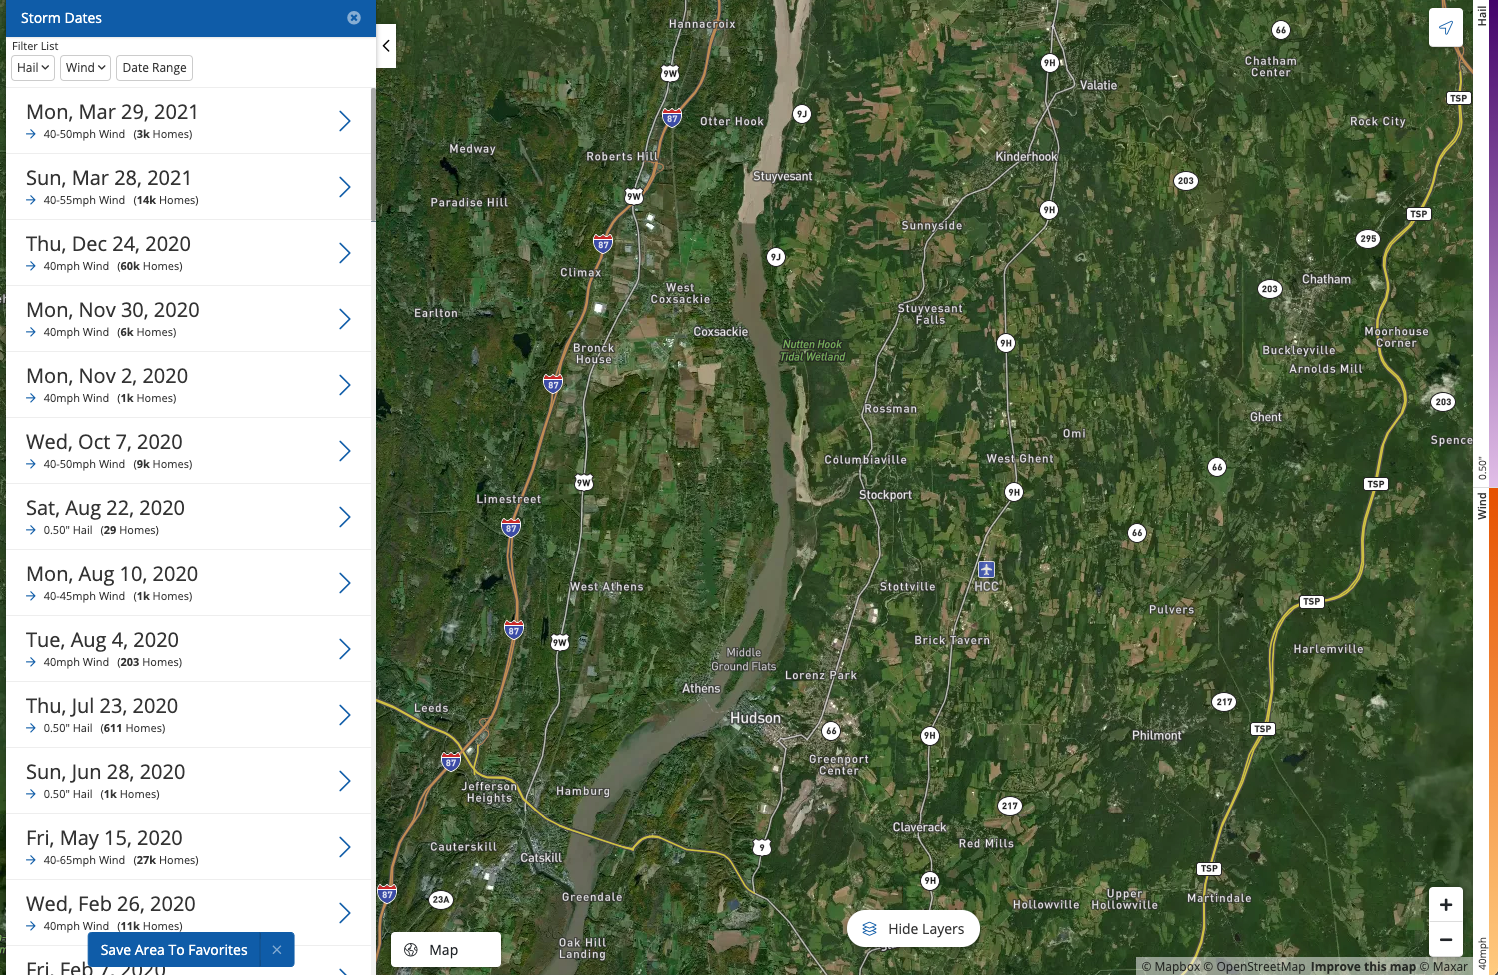This screenshot has height=975, width=1498.
Task: Click Save Area To Favorites
Action: [174, 950]
